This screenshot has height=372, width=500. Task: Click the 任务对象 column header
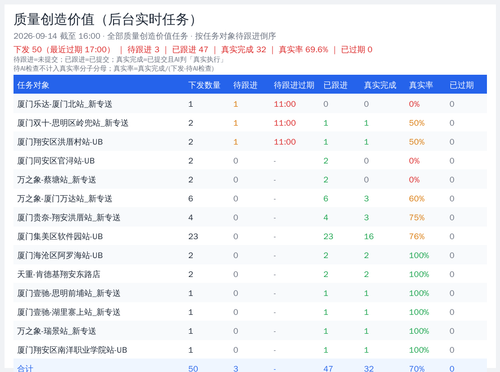point(33,85)
